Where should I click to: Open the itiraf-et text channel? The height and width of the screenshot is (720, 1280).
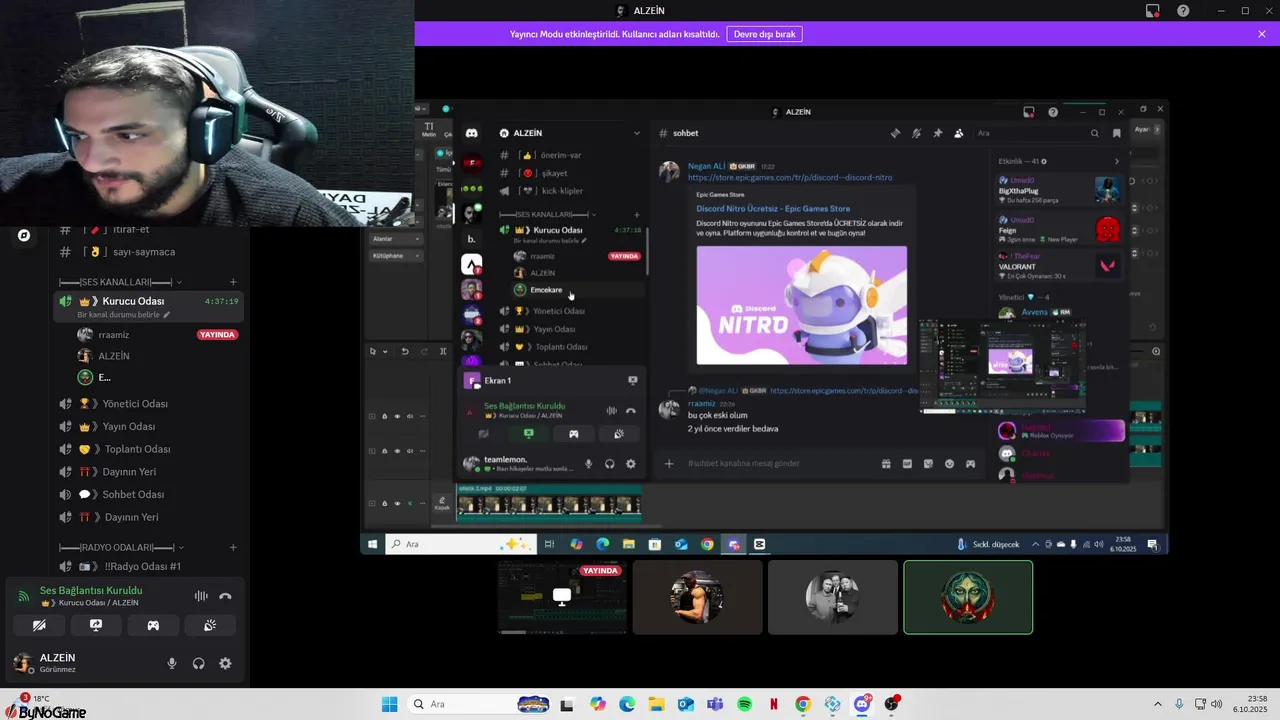[131, 229]
